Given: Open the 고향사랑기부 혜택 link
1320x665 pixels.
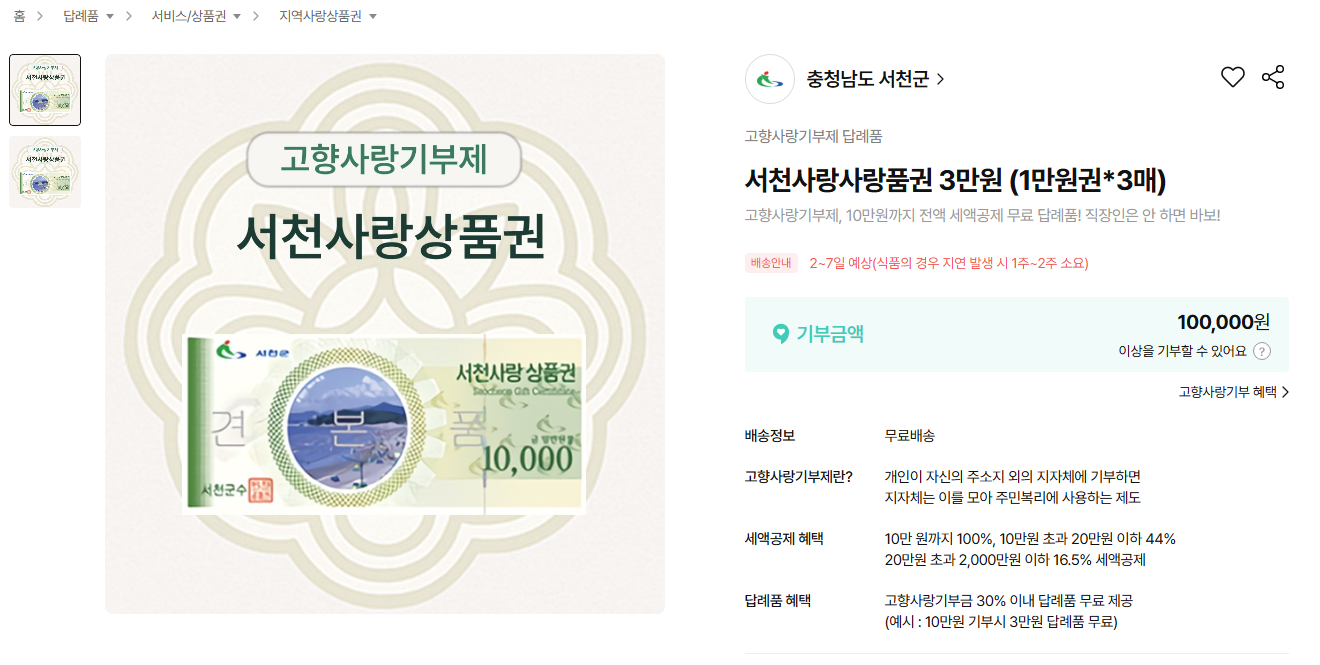Looking at the screenshot, I should 1227,392.
